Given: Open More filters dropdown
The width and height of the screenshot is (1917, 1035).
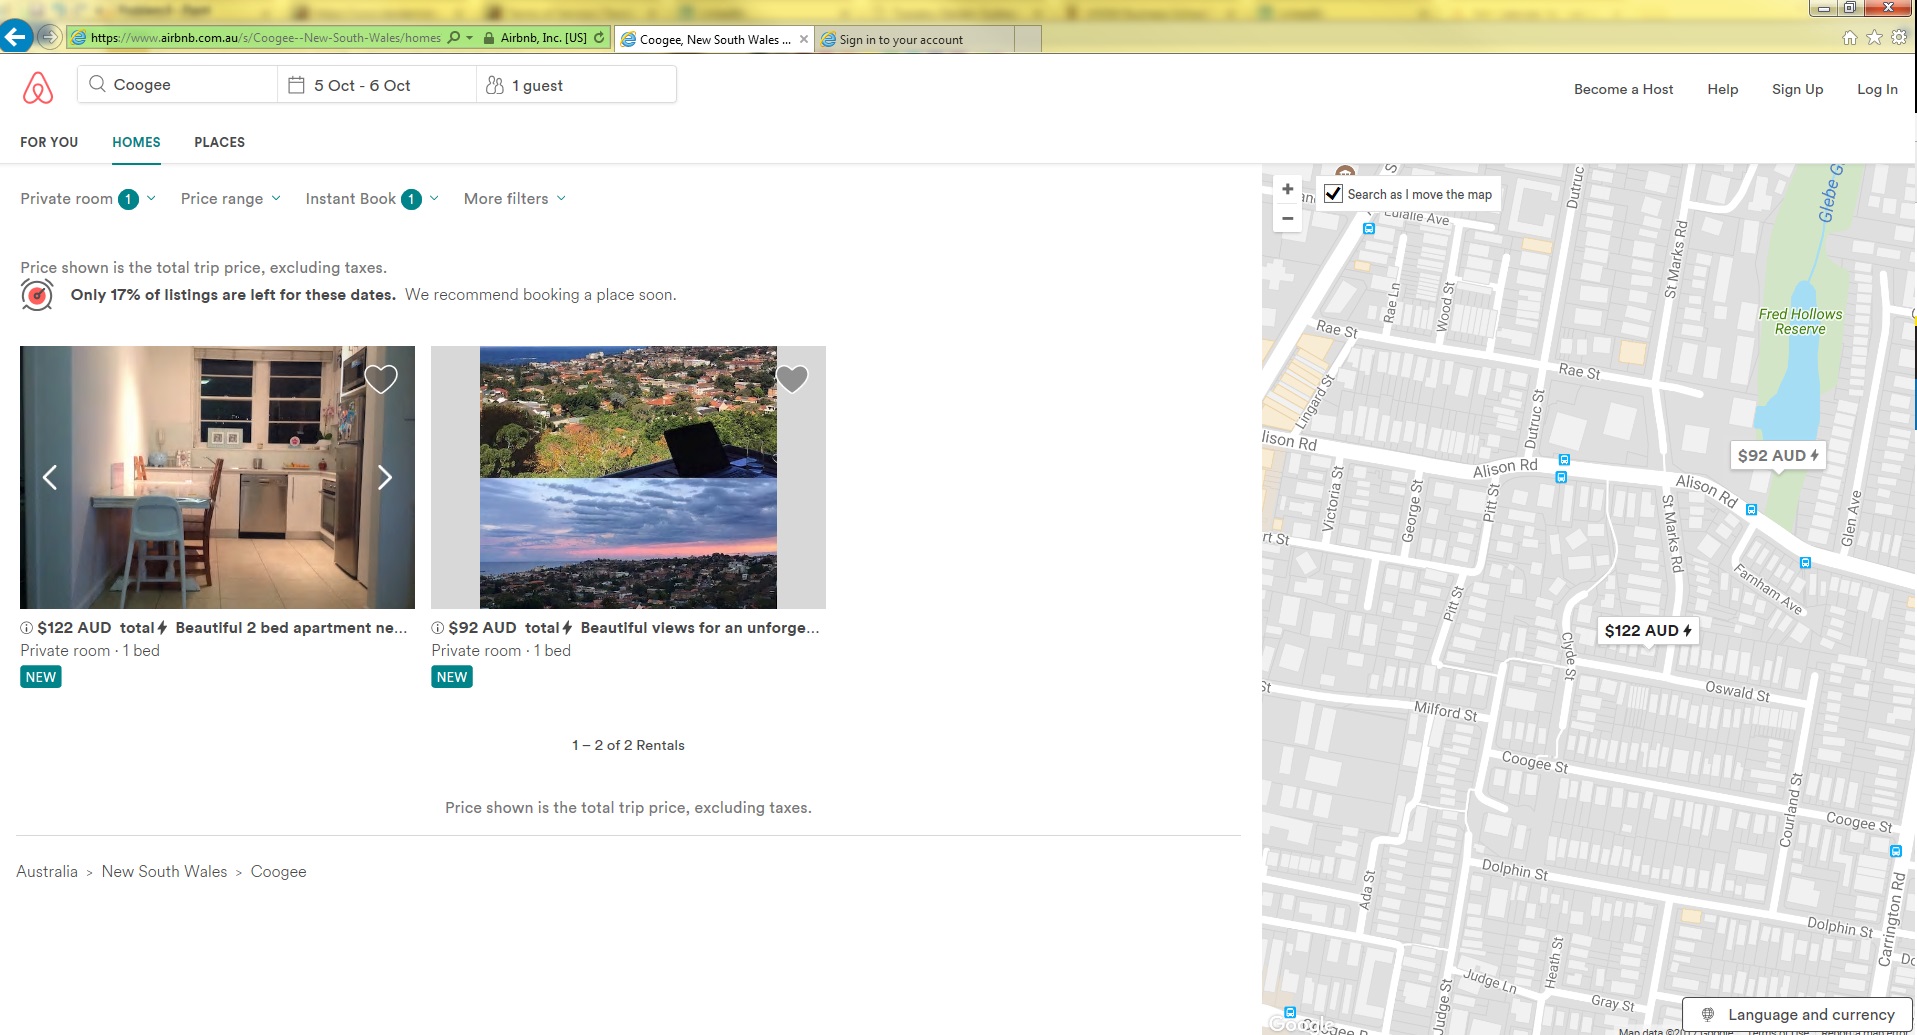Looking at the screenshot, I should pos(514,199).
